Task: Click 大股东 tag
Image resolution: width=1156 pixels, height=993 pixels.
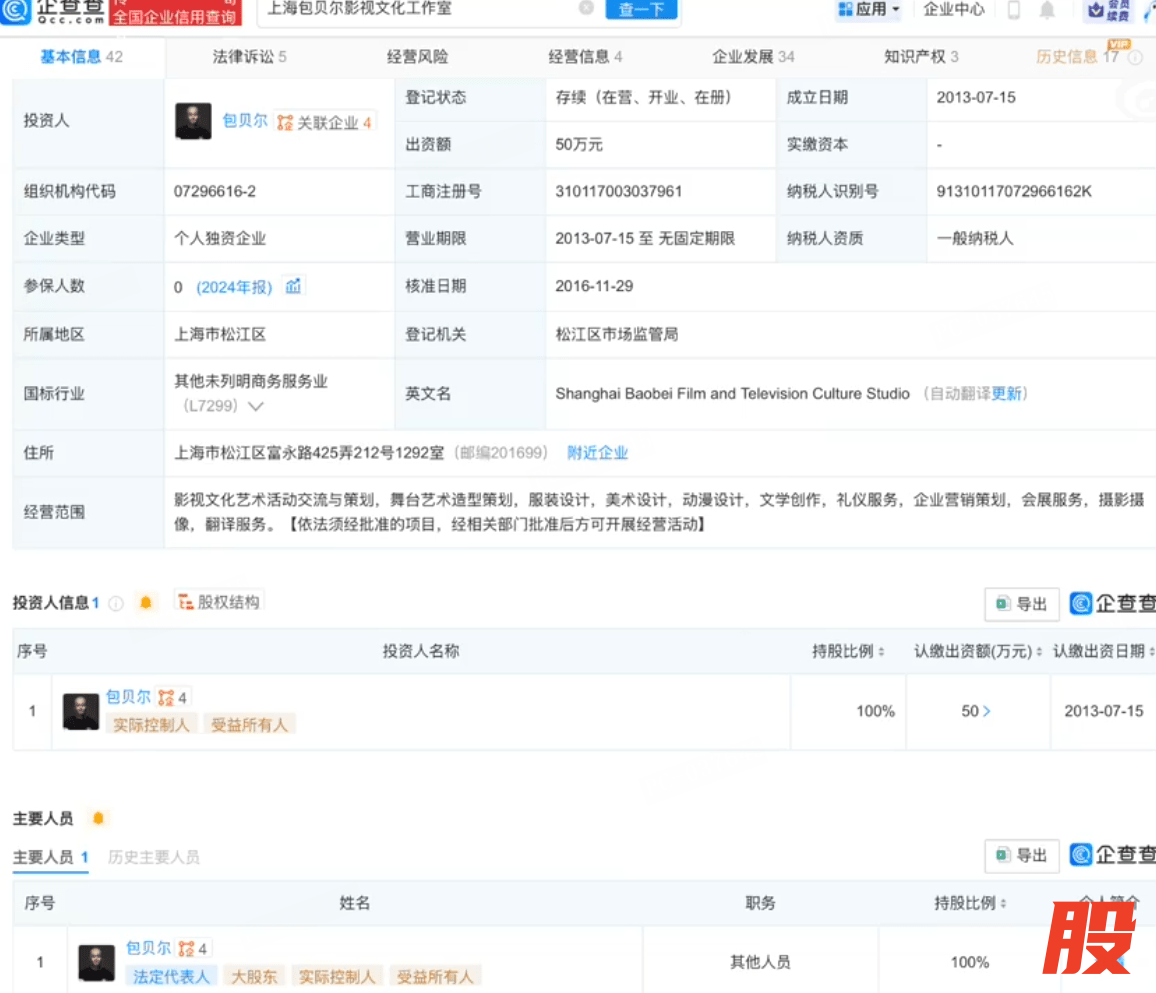Action: [254, 977]
